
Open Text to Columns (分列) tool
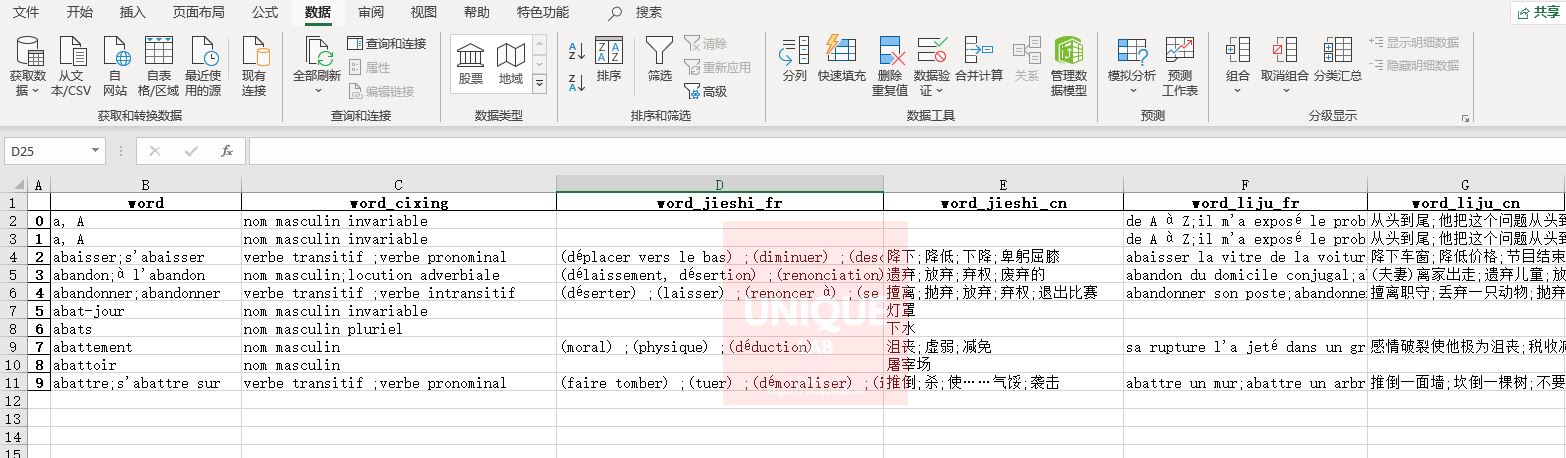795,52
